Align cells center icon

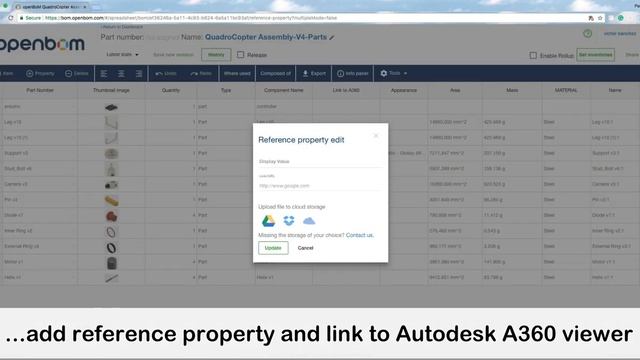pos(121,73)
